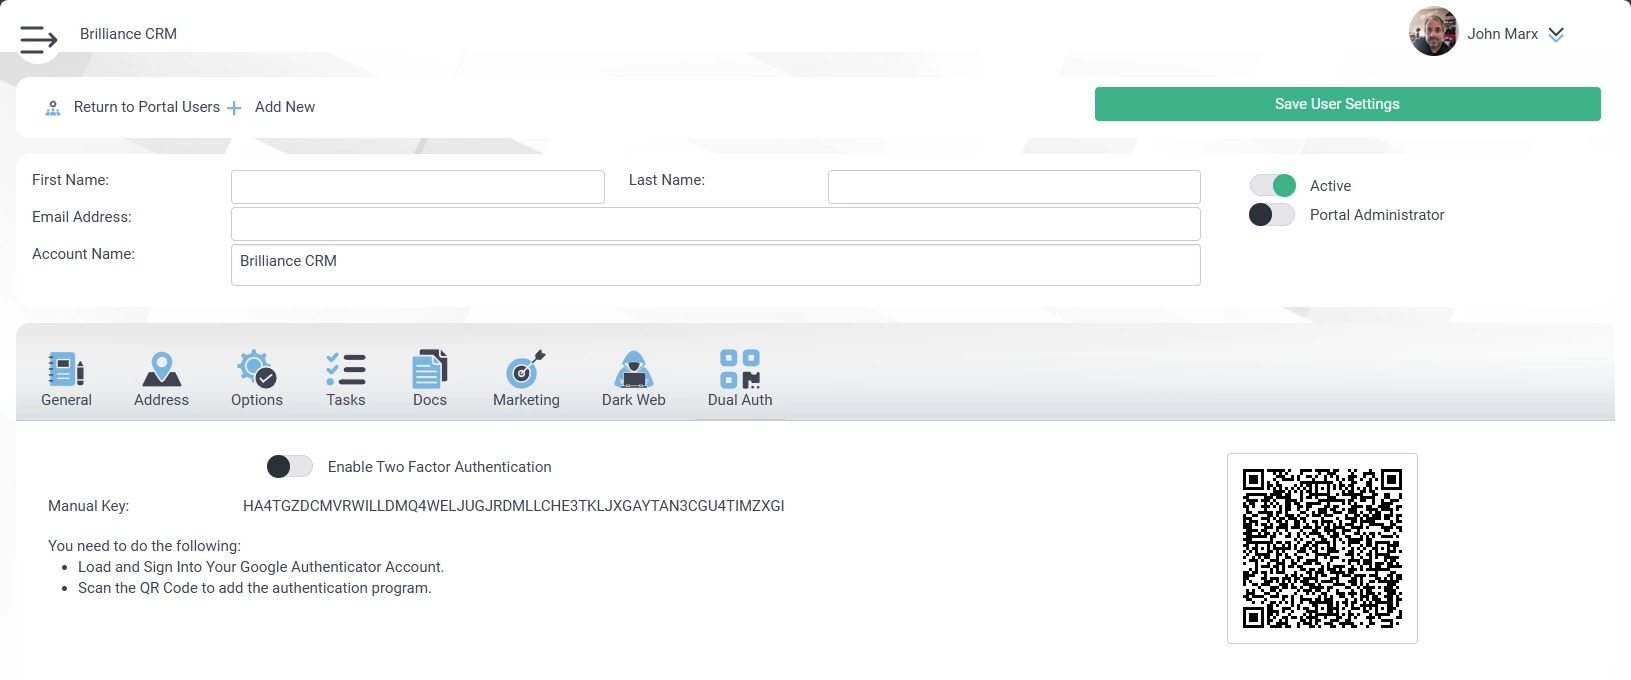The height and width of the screenshot is (680, 1631).
Task: Enable Two Factor Authentication toggle
Action: (x=290, y=467)
